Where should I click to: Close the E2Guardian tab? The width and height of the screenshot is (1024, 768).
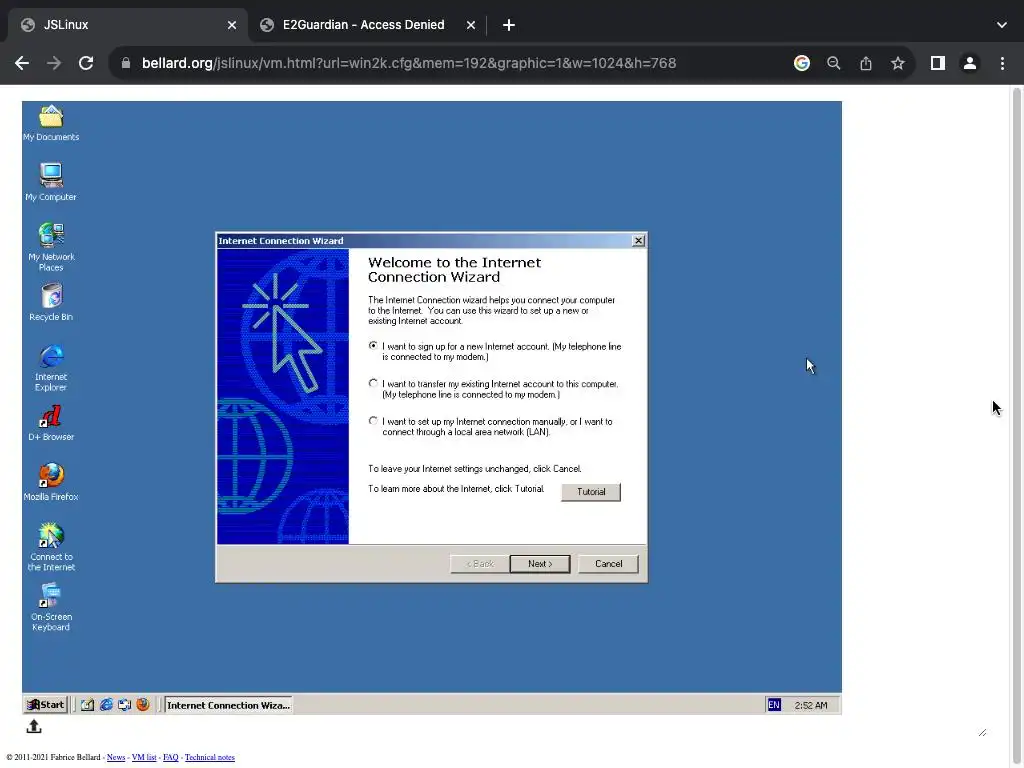(x=470, y=25)
